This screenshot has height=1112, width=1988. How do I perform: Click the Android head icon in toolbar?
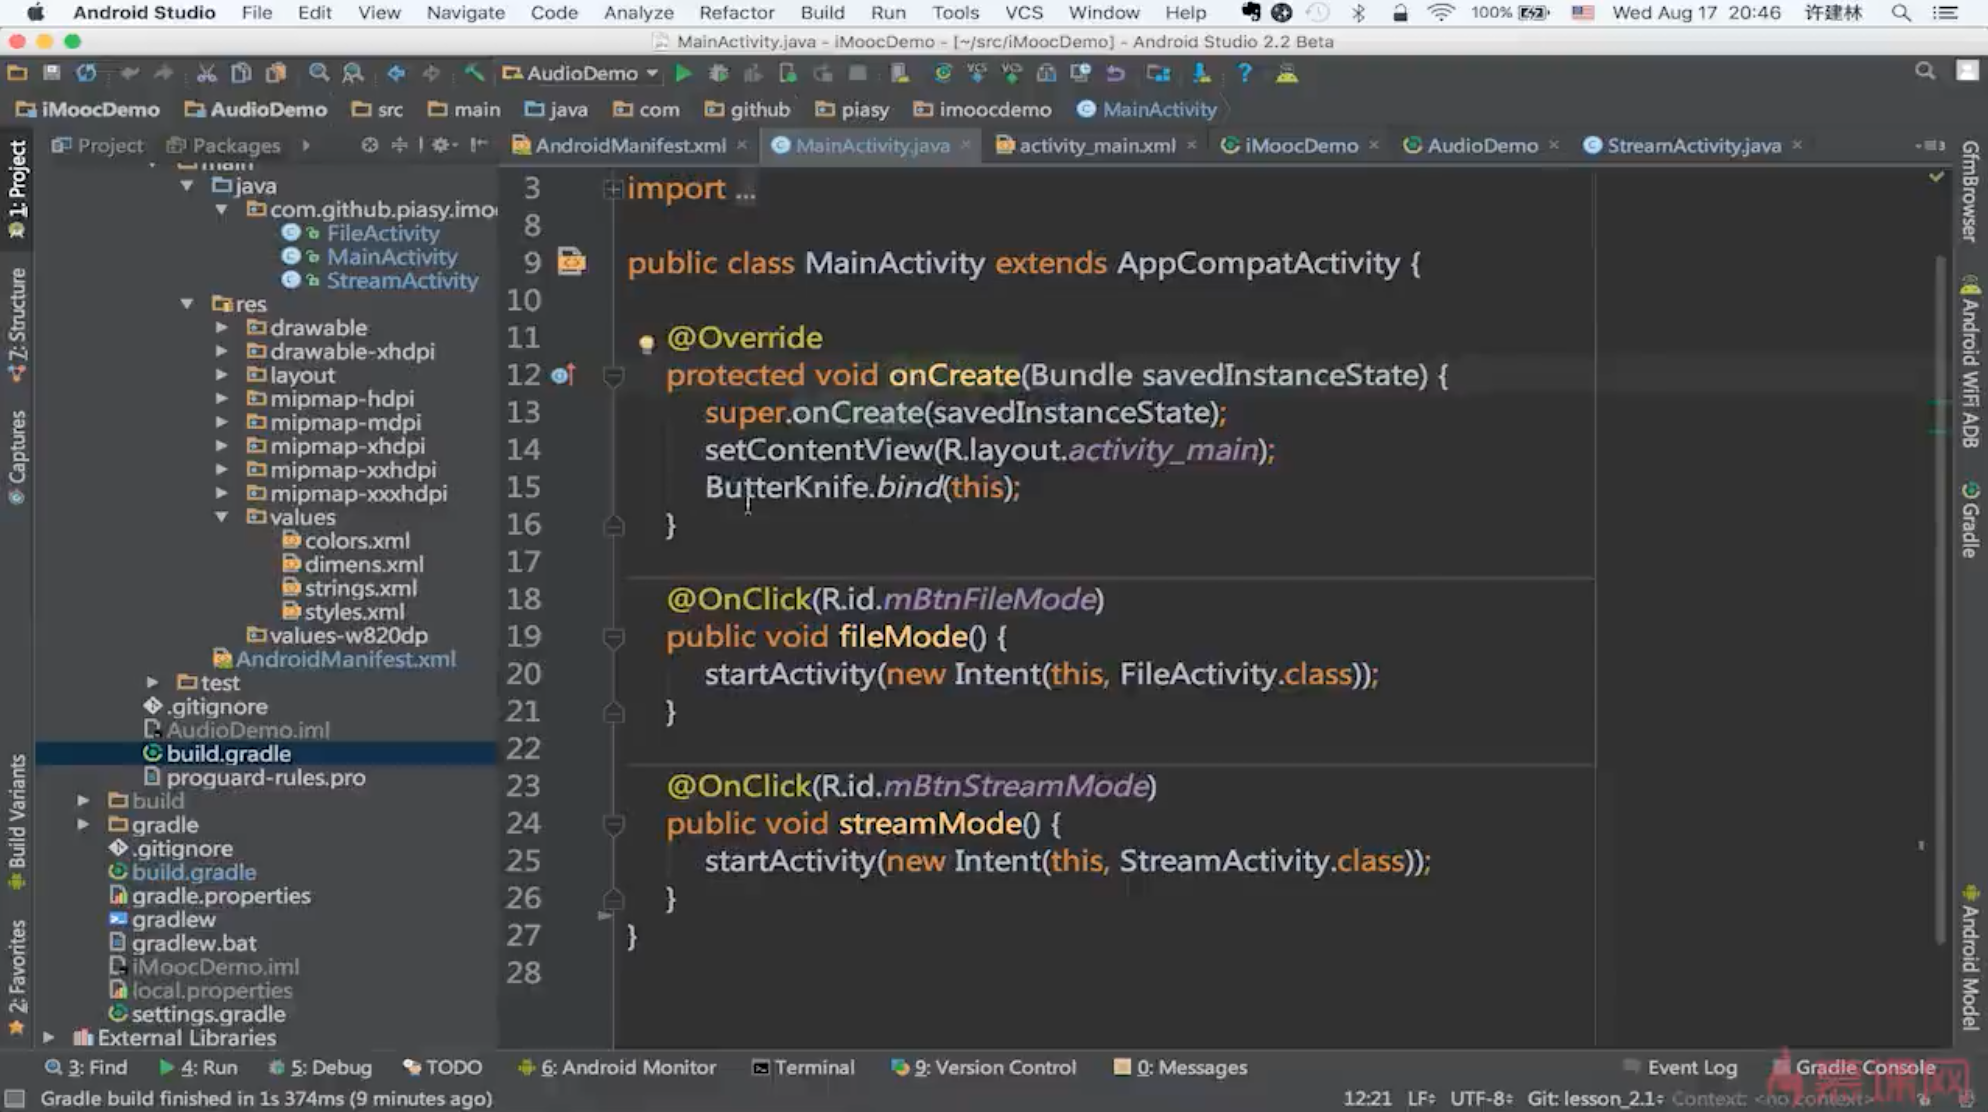click(1287, 73)
